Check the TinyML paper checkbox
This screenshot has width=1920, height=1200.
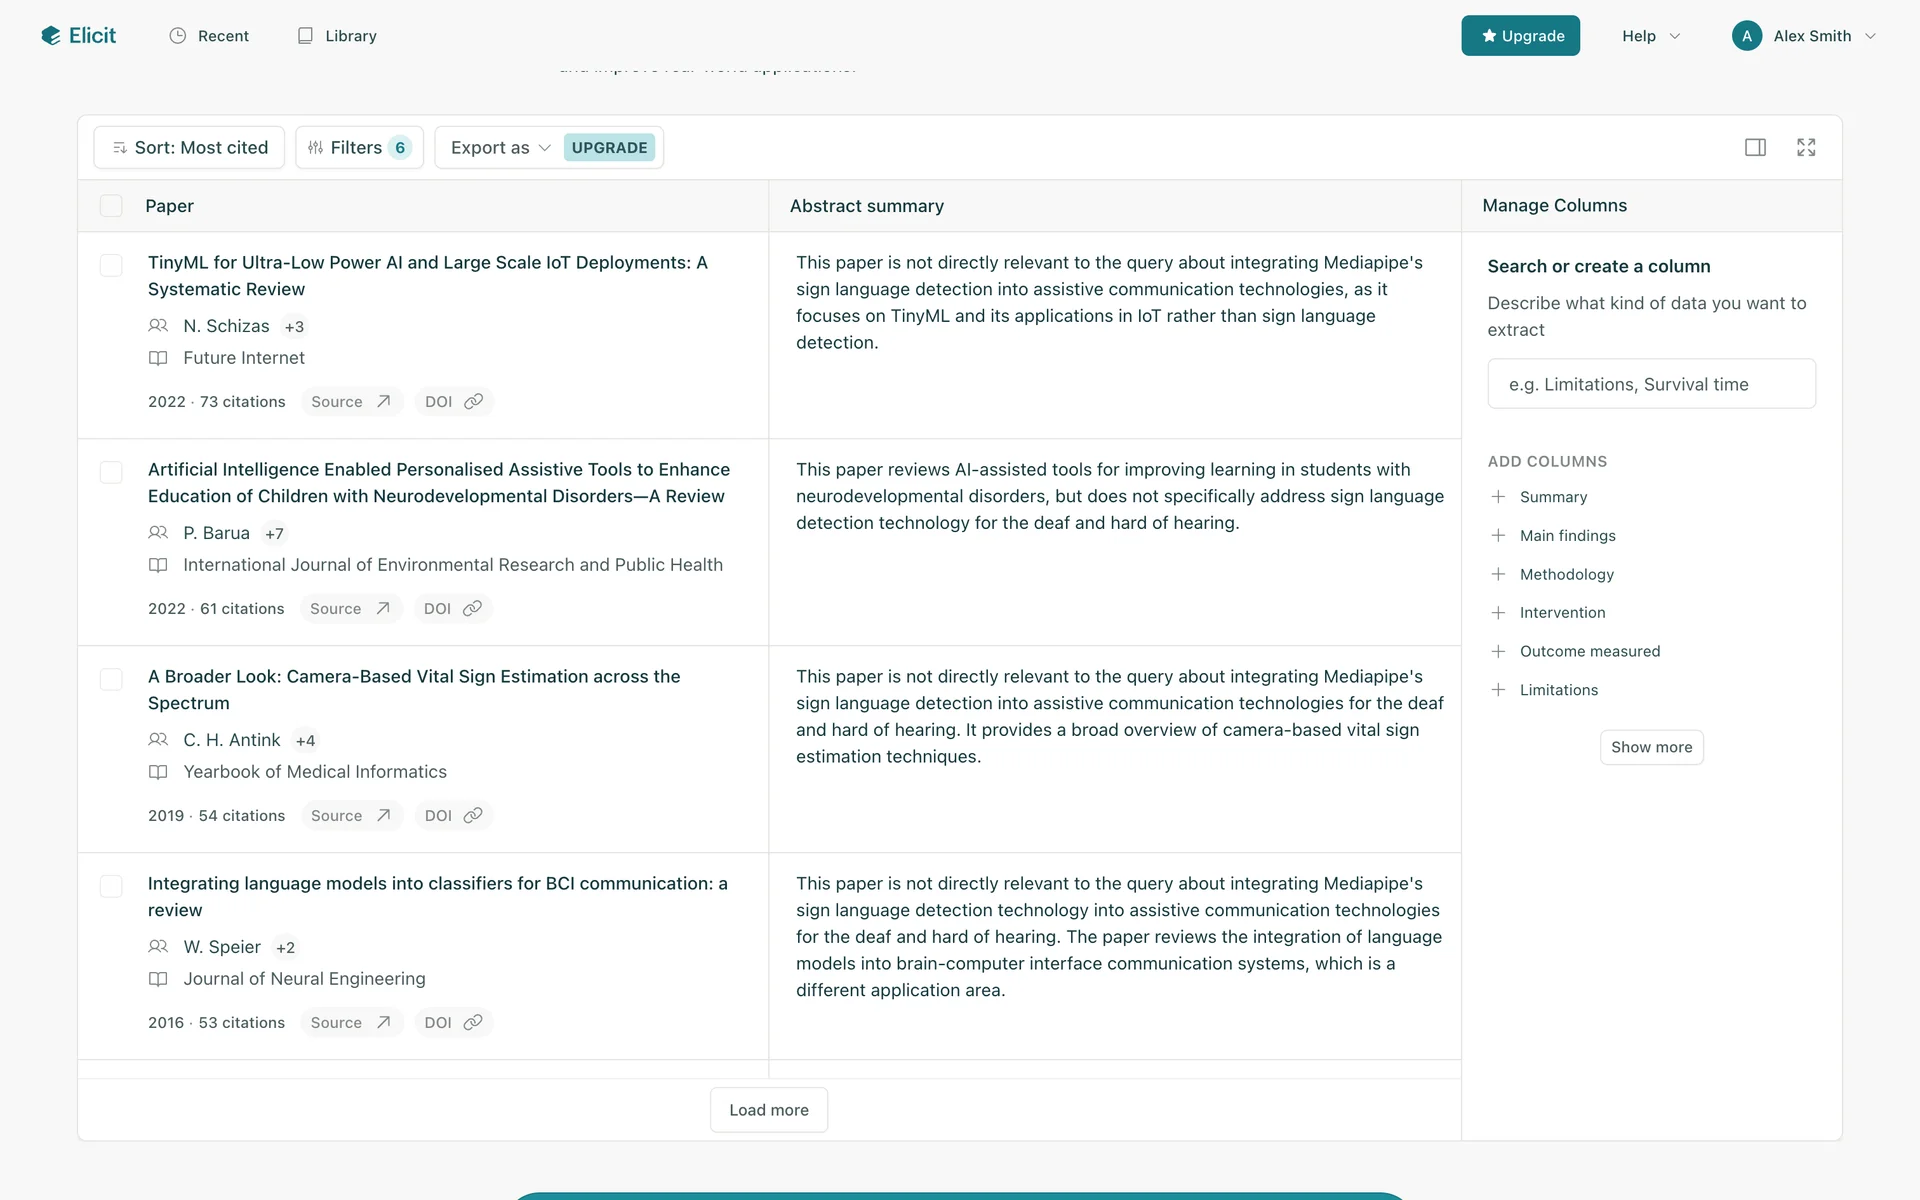(x=111, y=265)
